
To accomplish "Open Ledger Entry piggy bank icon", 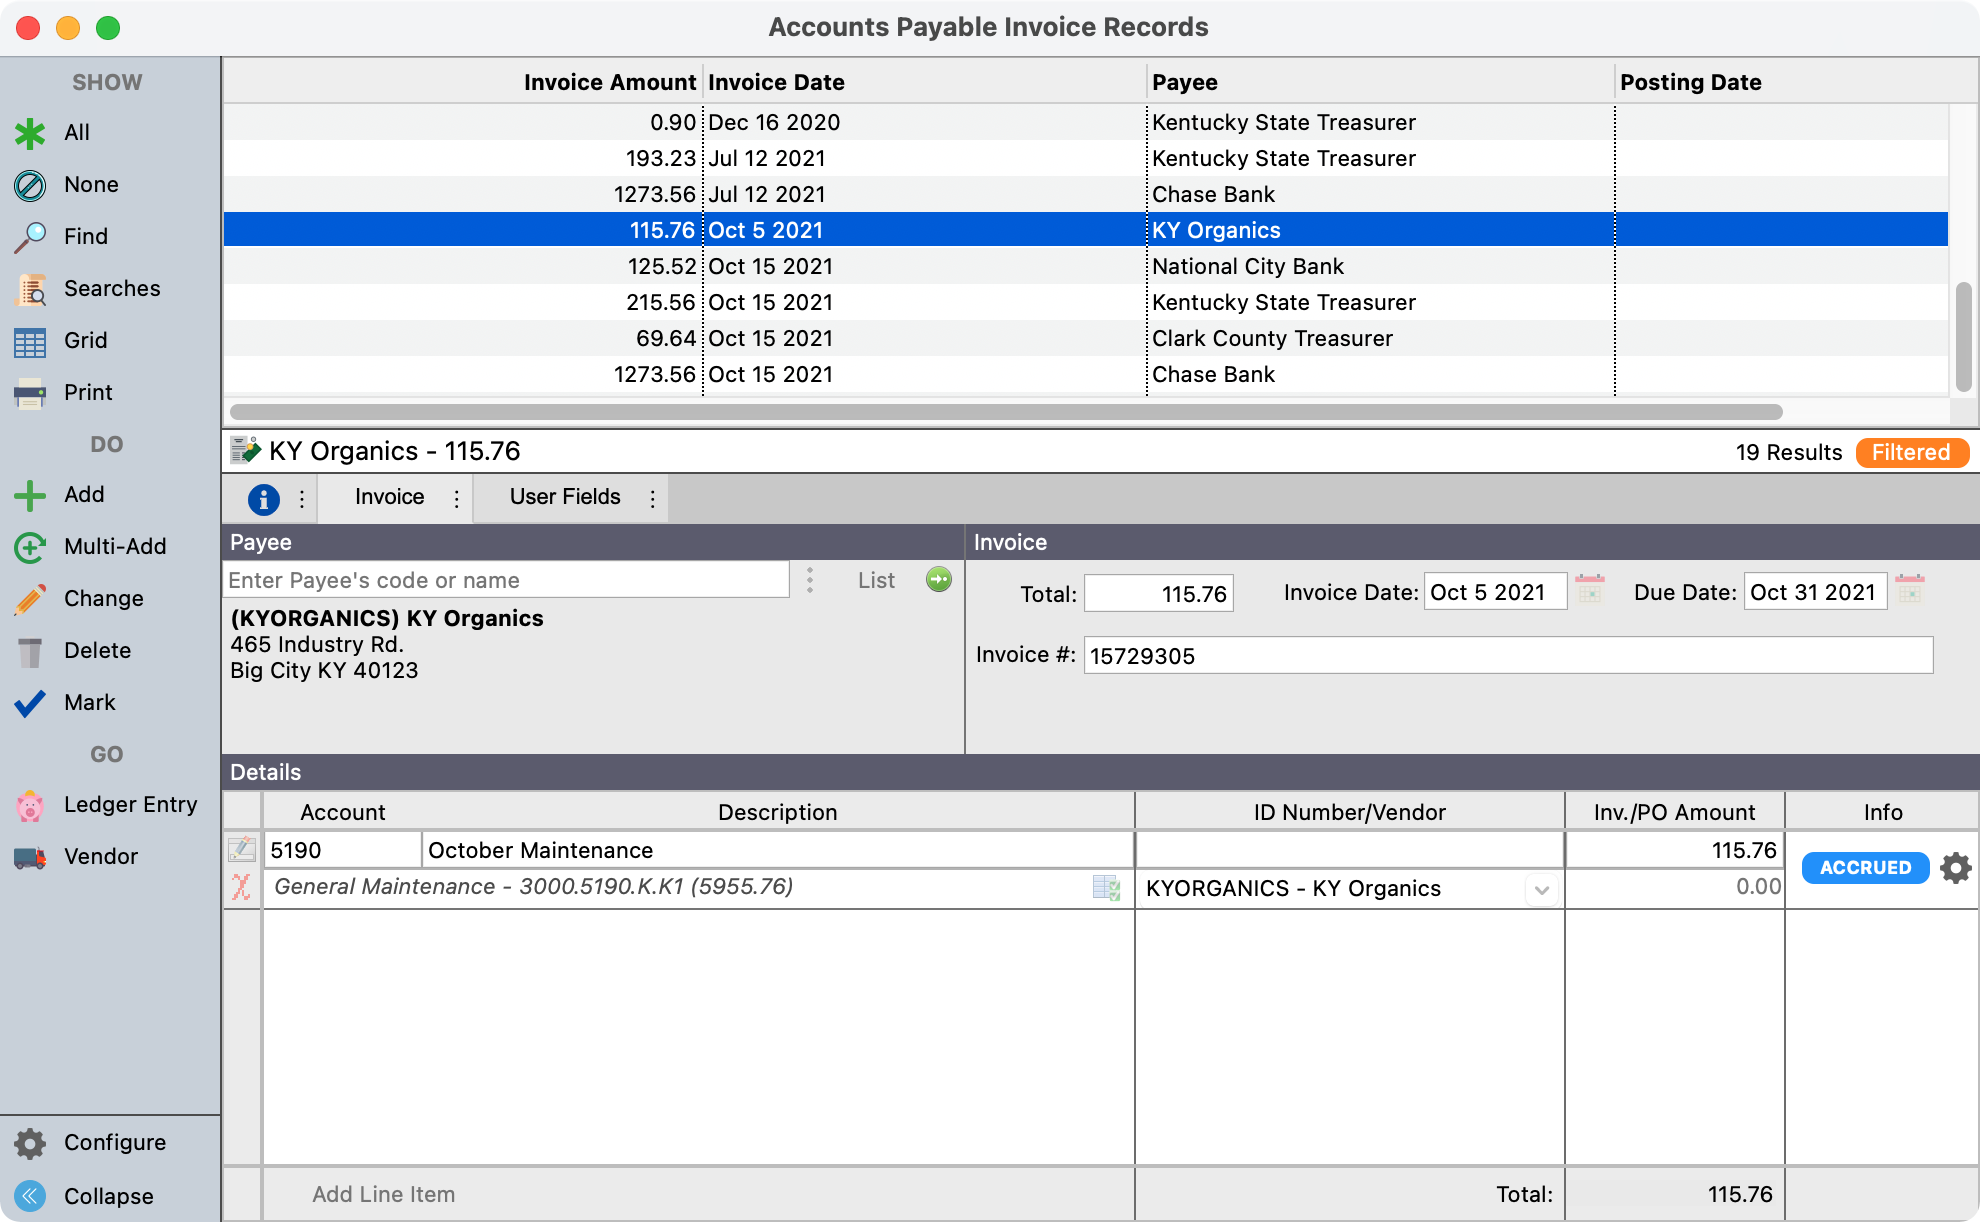I will coord(30,806).
